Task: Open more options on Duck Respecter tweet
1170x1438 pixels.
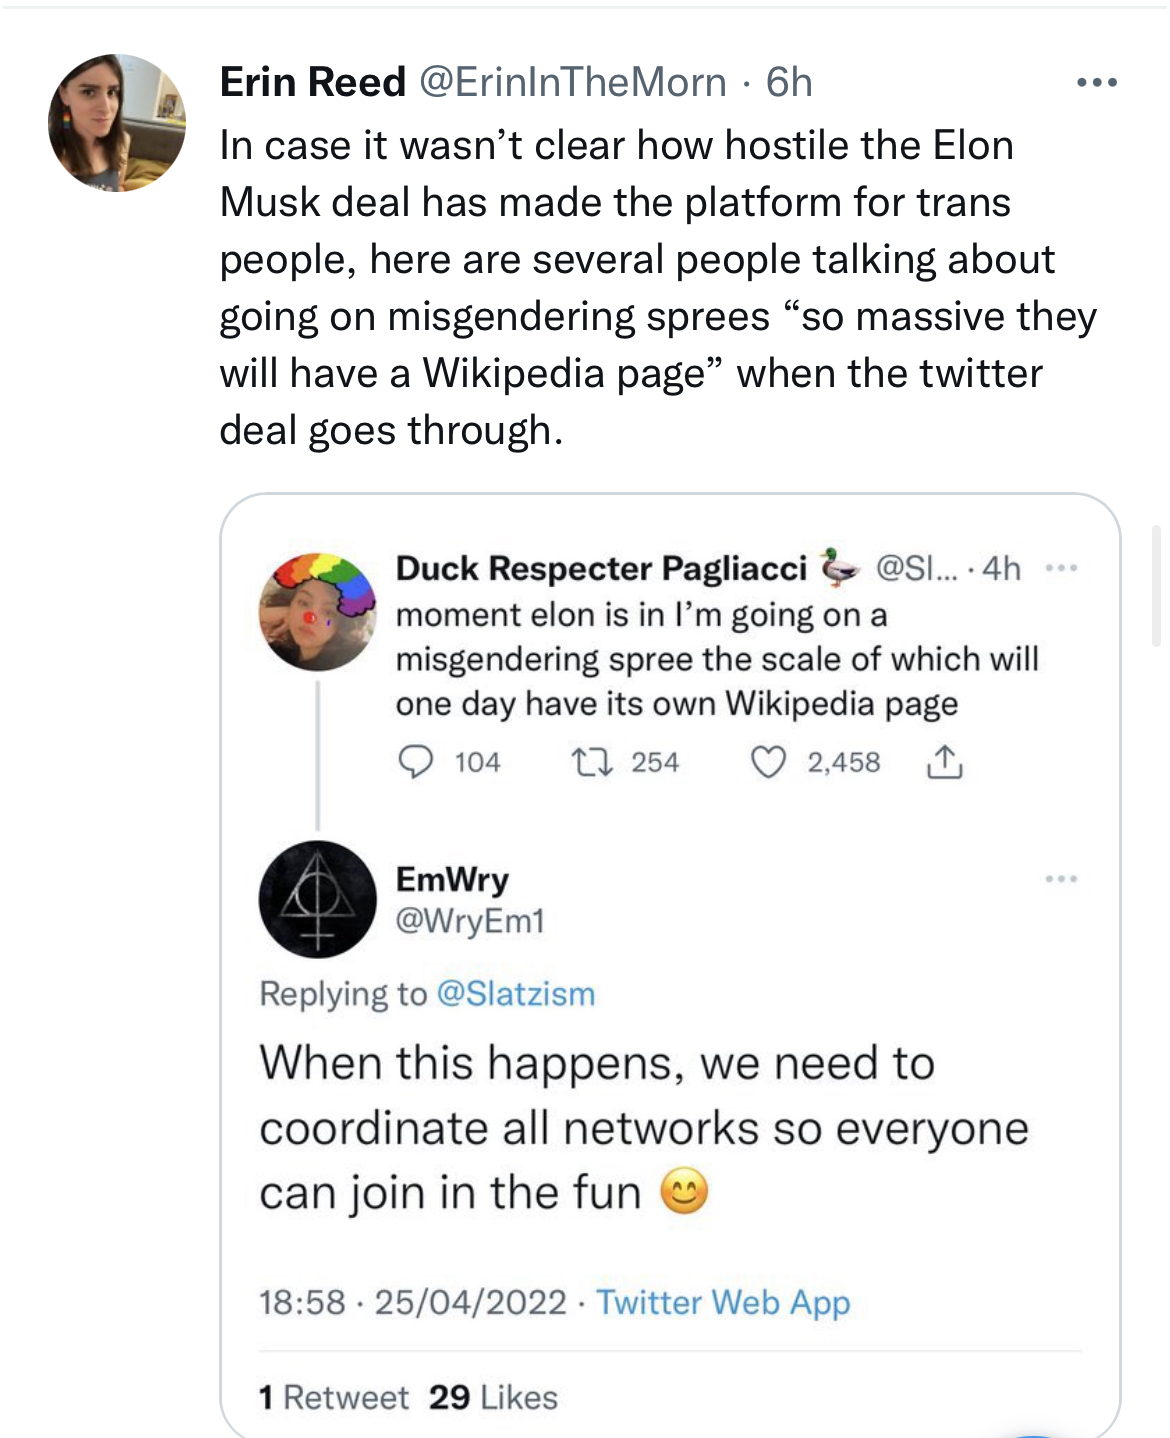Action: [x=1061, y=569]
